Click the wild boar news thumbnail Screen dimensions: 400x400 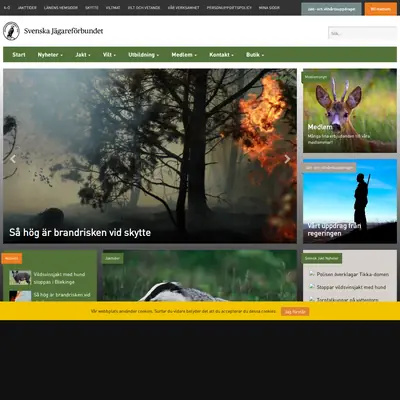coord(20,277)
